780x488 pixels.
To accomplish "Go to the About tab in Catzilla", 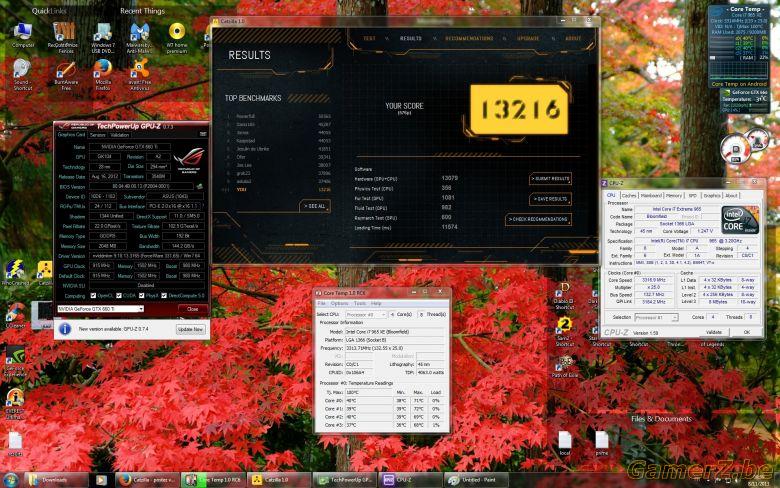I will click(573, 38).
